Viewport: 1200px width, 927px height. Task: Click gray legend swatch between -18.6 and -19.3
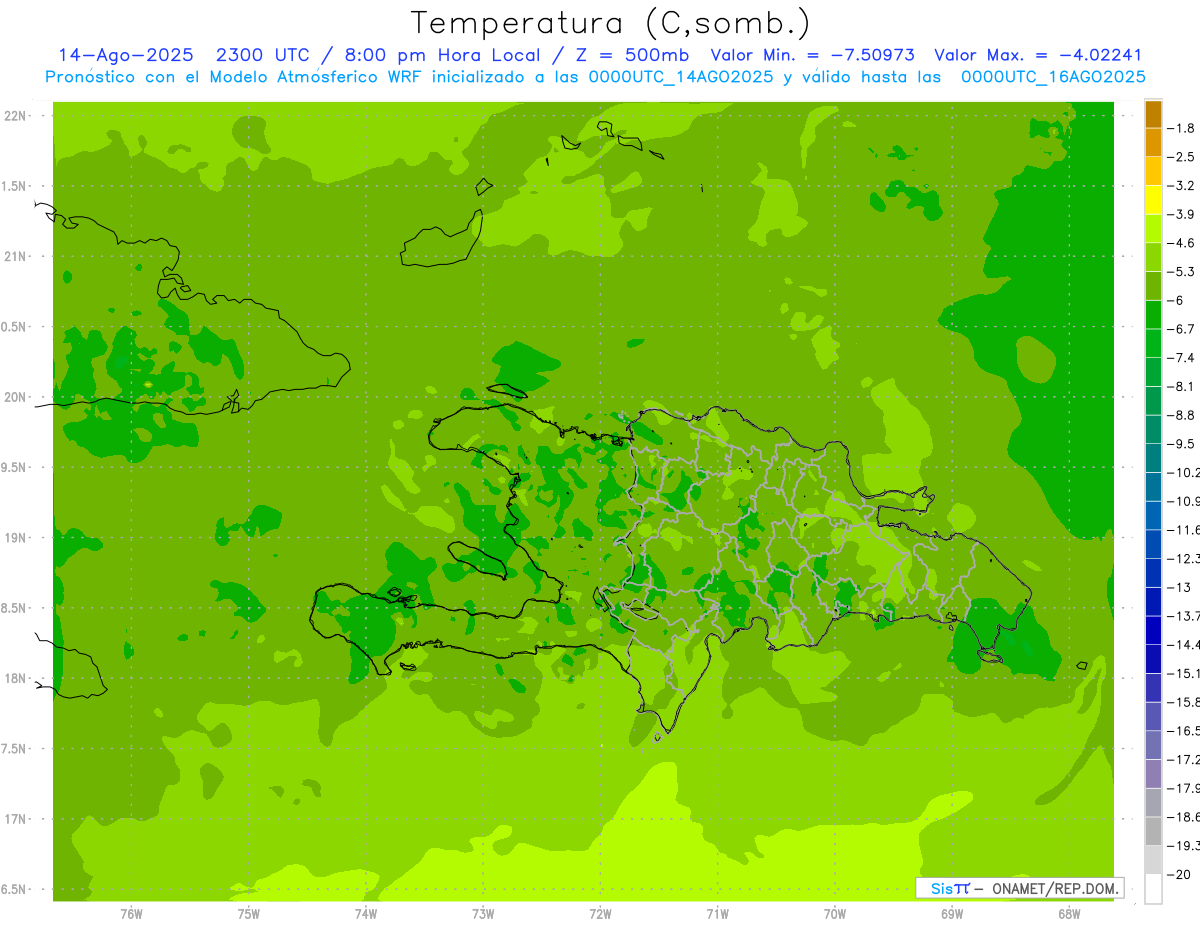[1153, 831]
